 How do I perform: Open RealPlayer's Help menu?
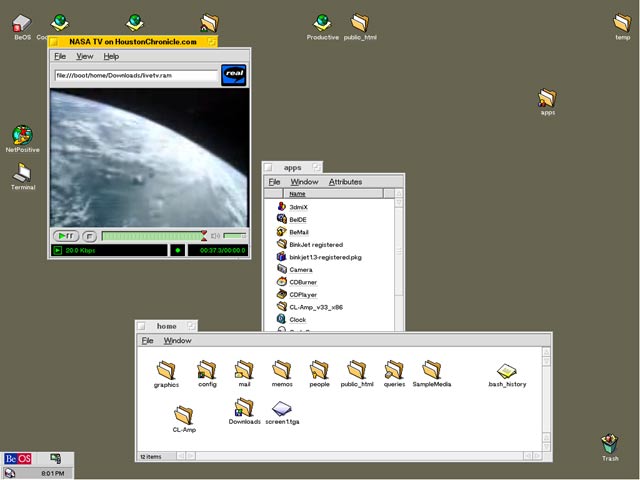(x=111, y=57)
